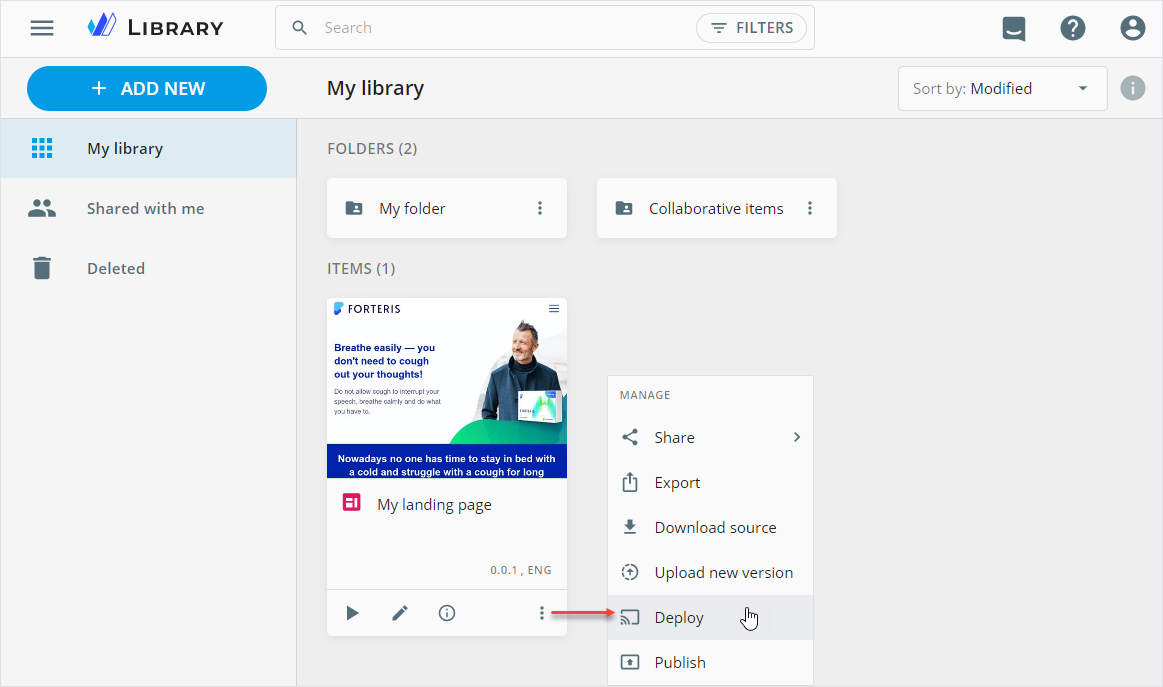Choose Download source in context menu
1163x687 pixels.
(714, 527)
